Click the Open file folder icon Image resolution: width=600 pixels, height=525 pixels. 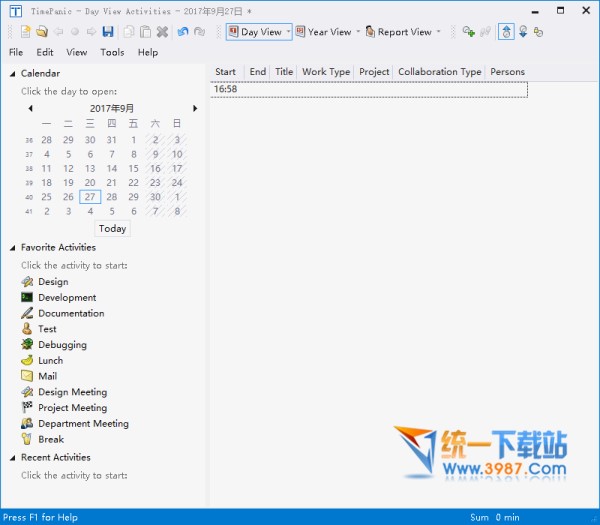click(x=42, y=32)
